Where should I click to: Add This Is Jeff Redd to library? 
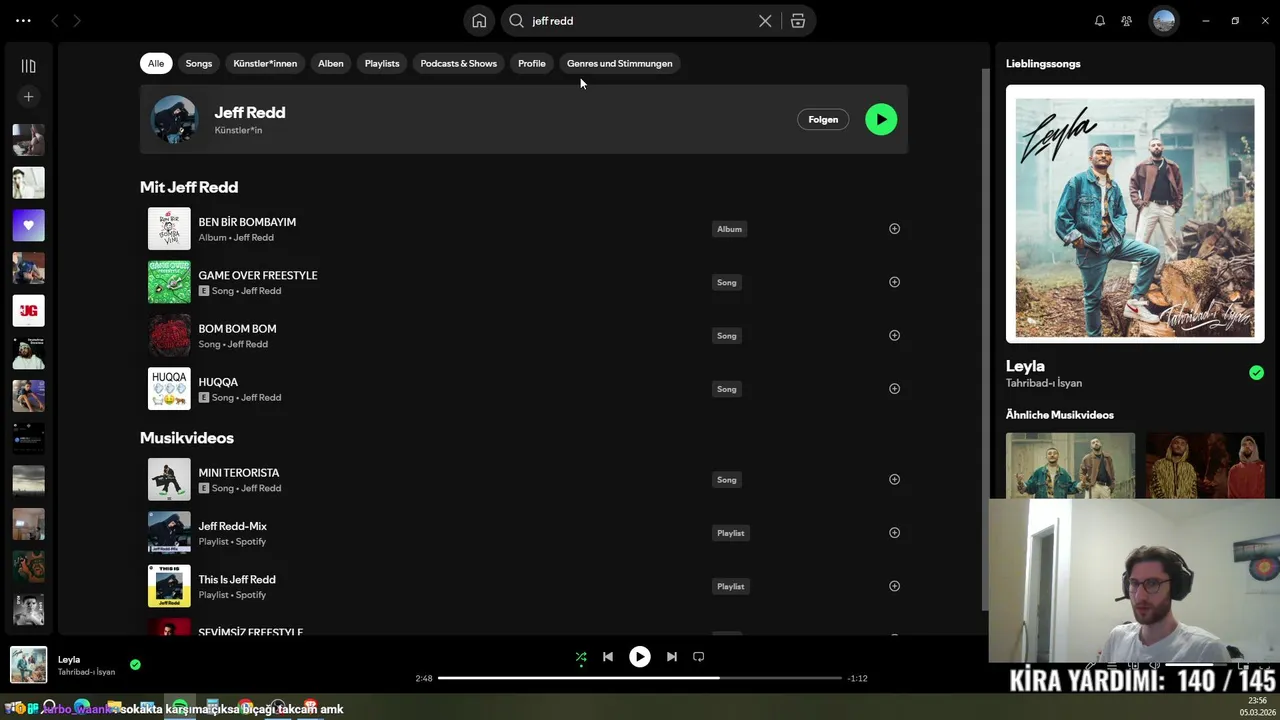tap(894, 586)
